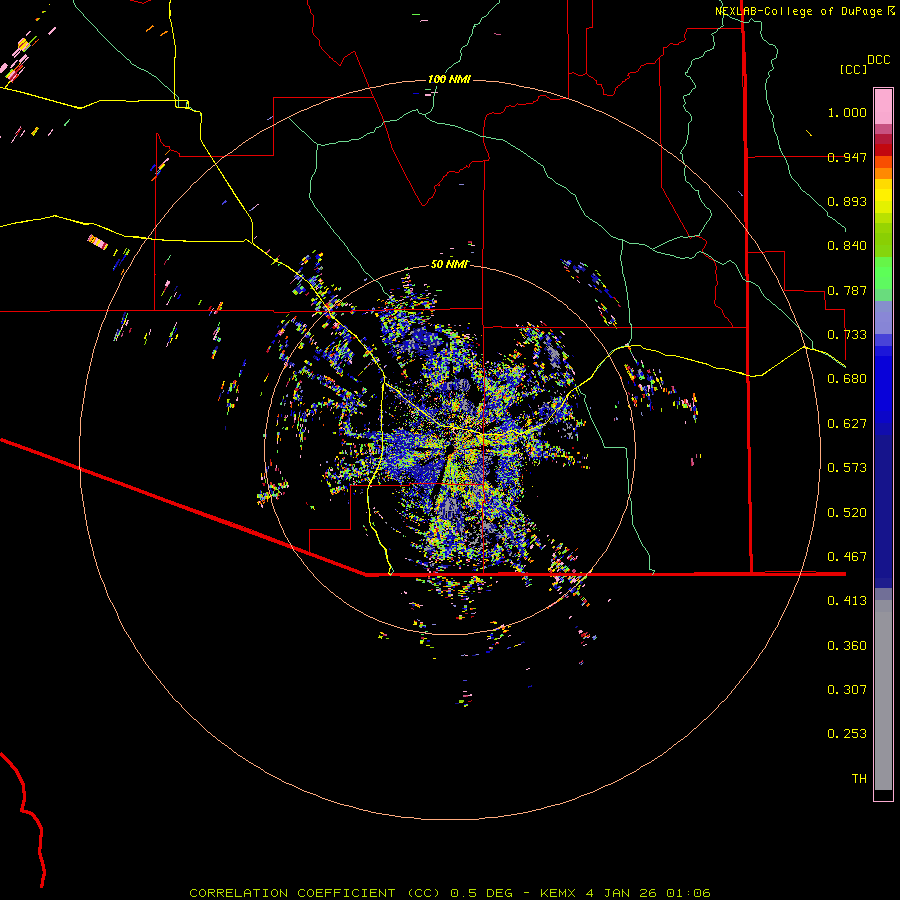Click the 100 NMI range ring label
The height and width of the screenshot is (900, 900).
449,79
